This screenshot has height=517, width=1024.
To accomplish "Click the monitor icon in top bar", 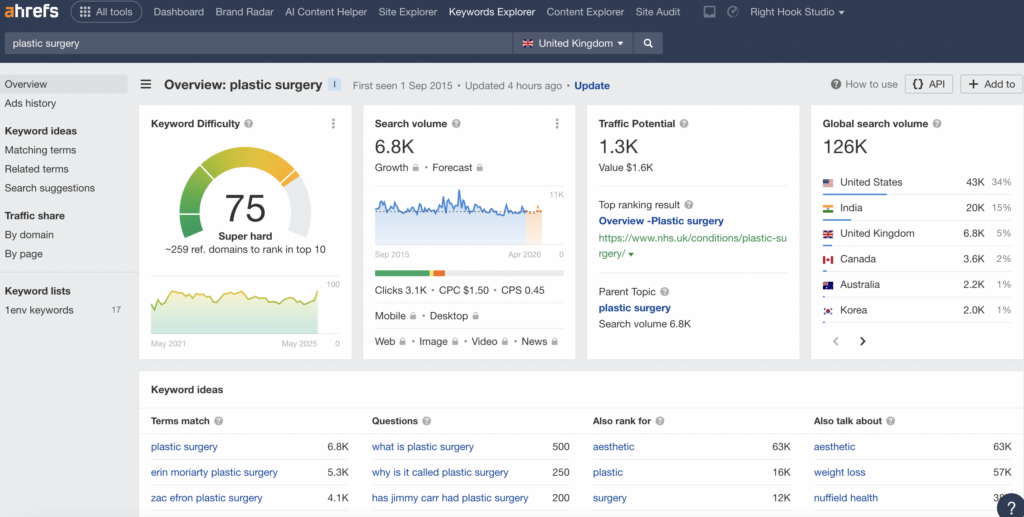I will point(709,12).
